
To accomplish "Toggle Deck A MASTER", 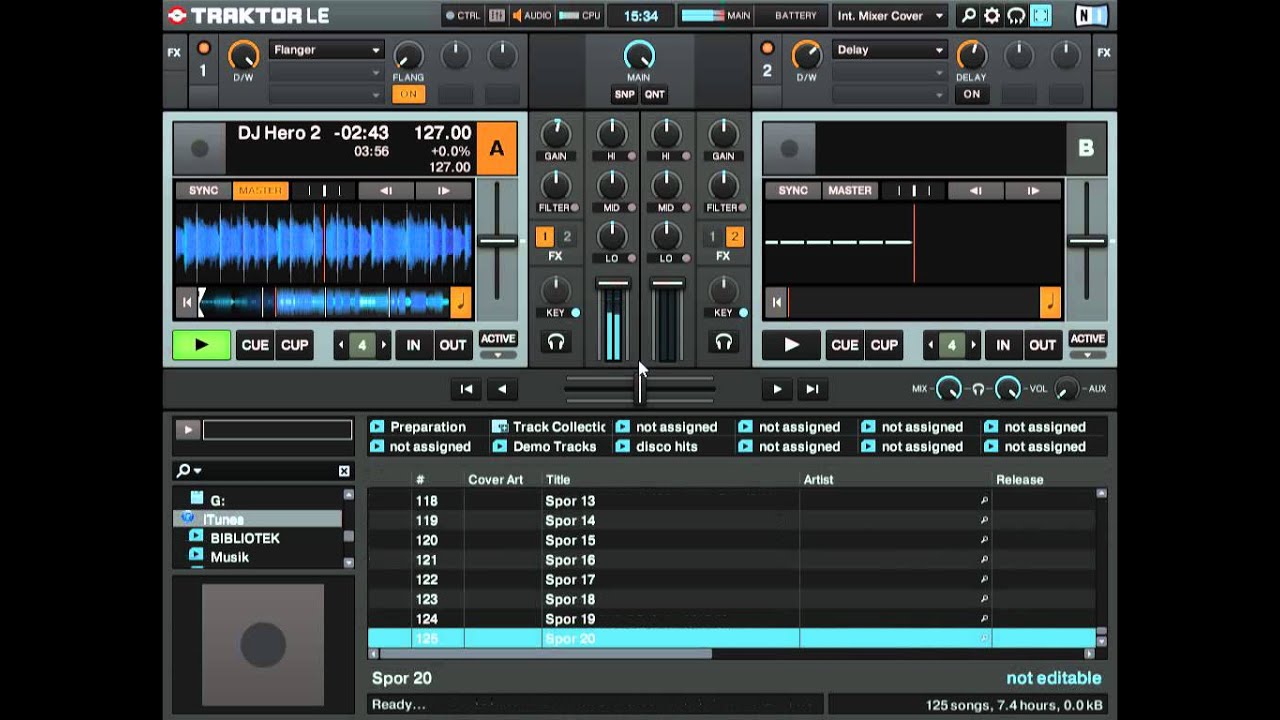I will 260,191.
